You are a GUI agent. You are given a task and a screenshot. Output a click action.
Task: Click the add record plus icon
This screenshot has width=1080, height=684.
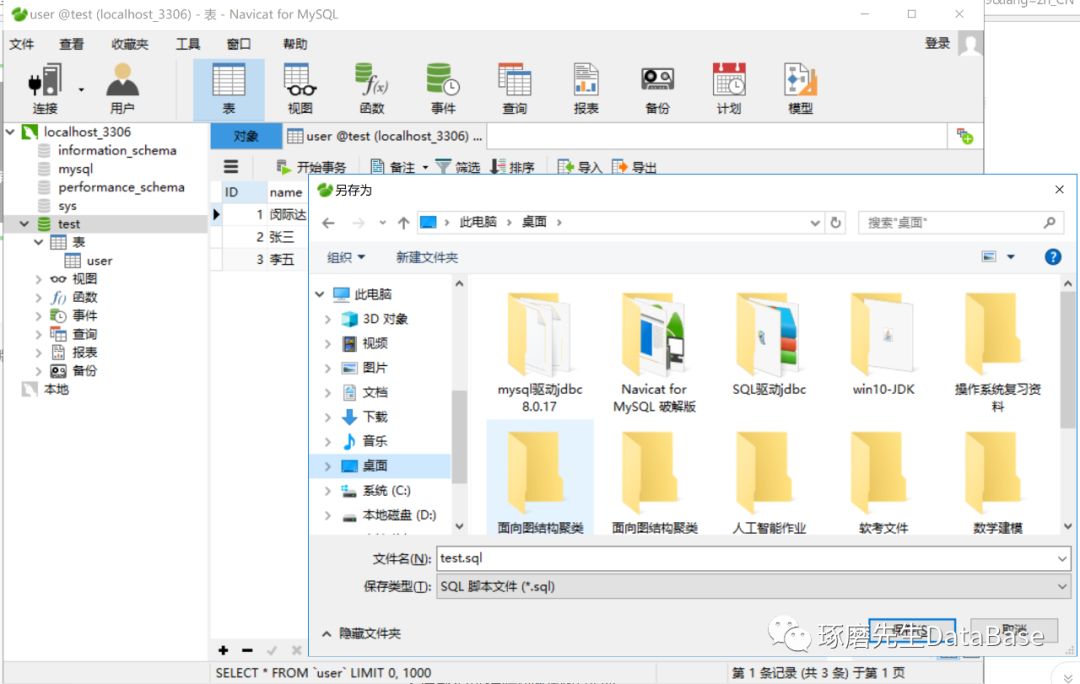tap(223, 650)
